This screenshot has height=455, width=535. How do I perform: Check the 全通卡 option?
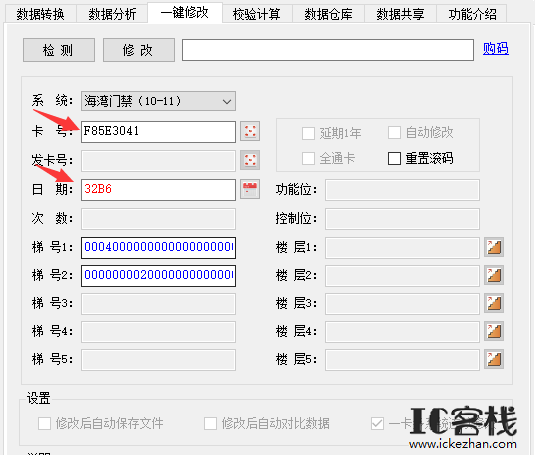[308, 158]
